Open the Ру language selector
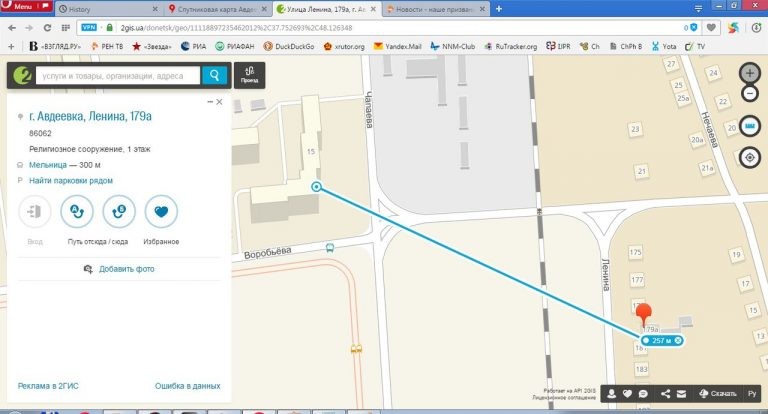The height and width of the screenshot is (414, 768). click(x=752, y=393)
